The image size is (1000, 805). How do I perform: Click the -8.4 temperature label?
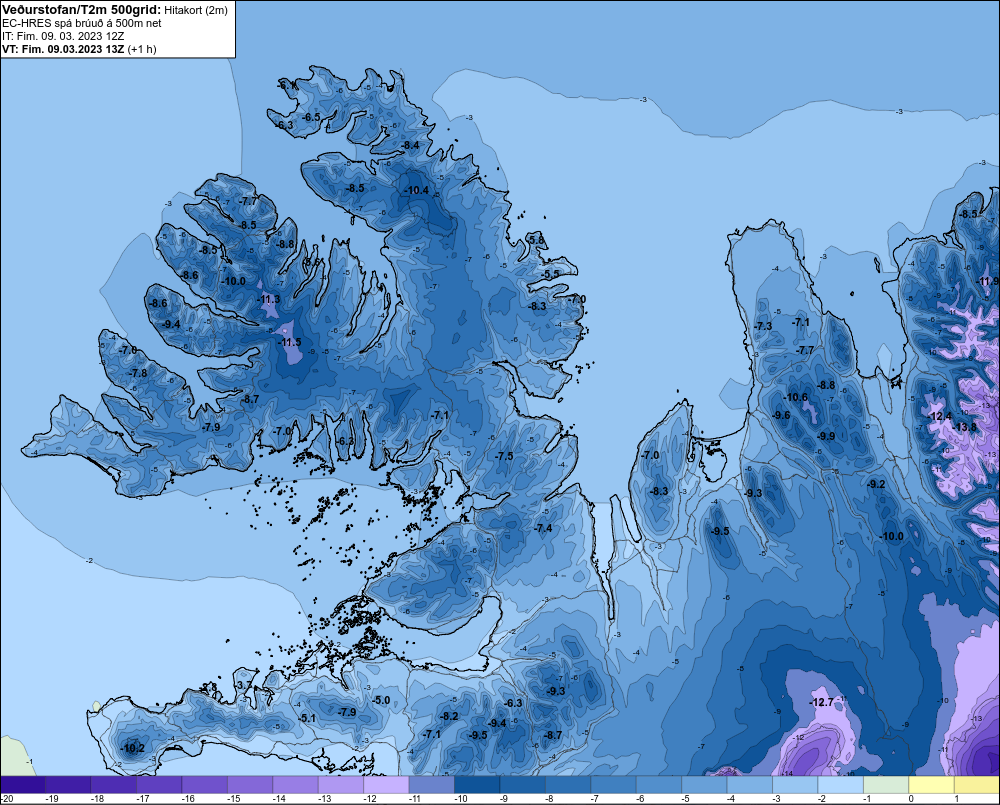coord(411,145)
